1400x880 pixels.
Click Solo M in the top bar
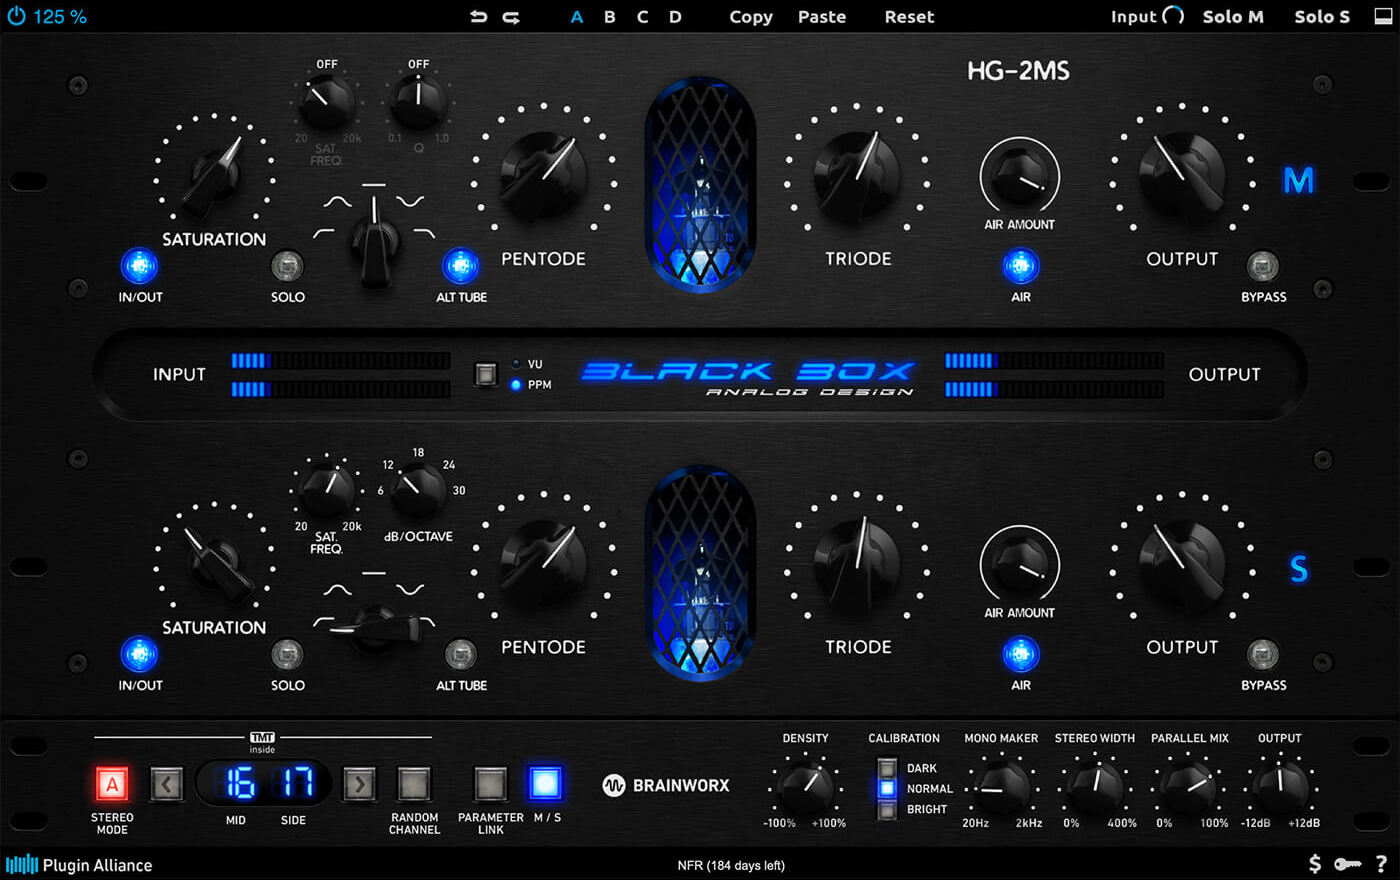[x=1233, y=17]
